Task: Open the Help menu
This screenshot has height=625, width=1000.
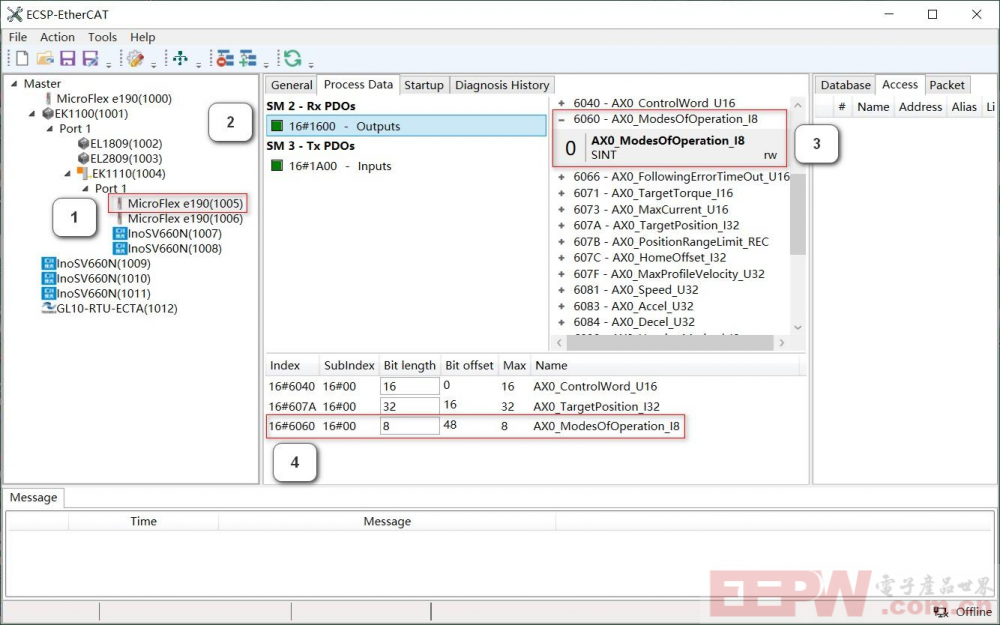Action: [143, 37]
